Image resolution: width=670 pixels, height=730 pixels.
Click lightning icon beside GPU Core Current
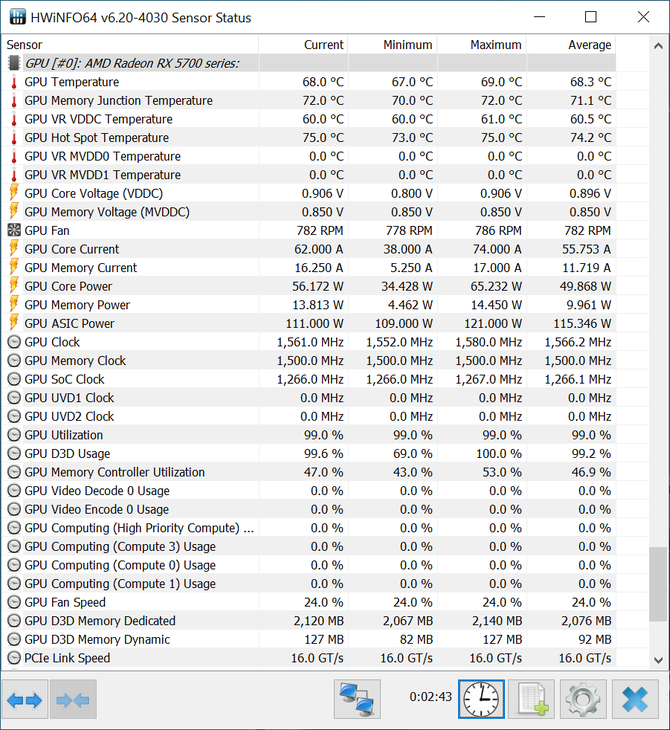click(x=14, y=249)
